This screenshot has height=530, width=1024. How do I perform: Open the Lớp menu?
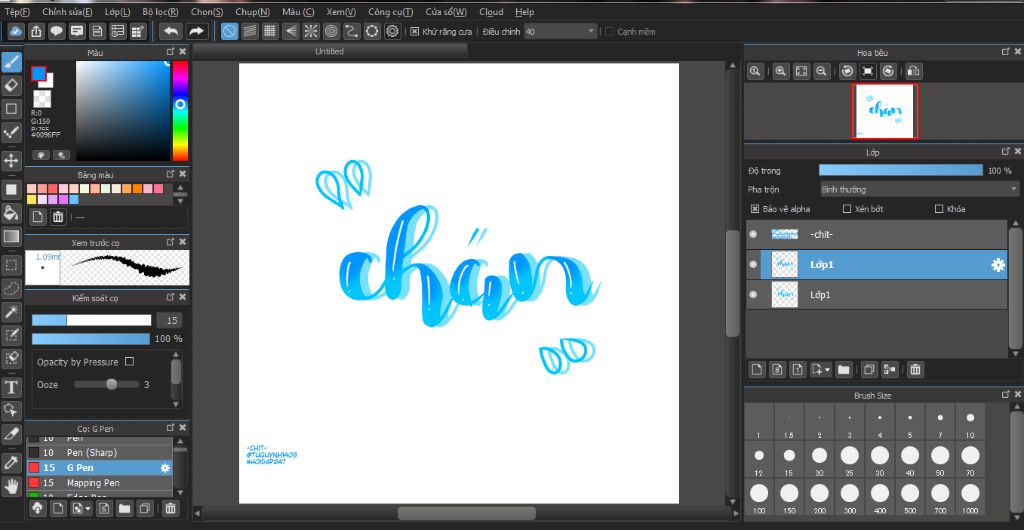118,12
